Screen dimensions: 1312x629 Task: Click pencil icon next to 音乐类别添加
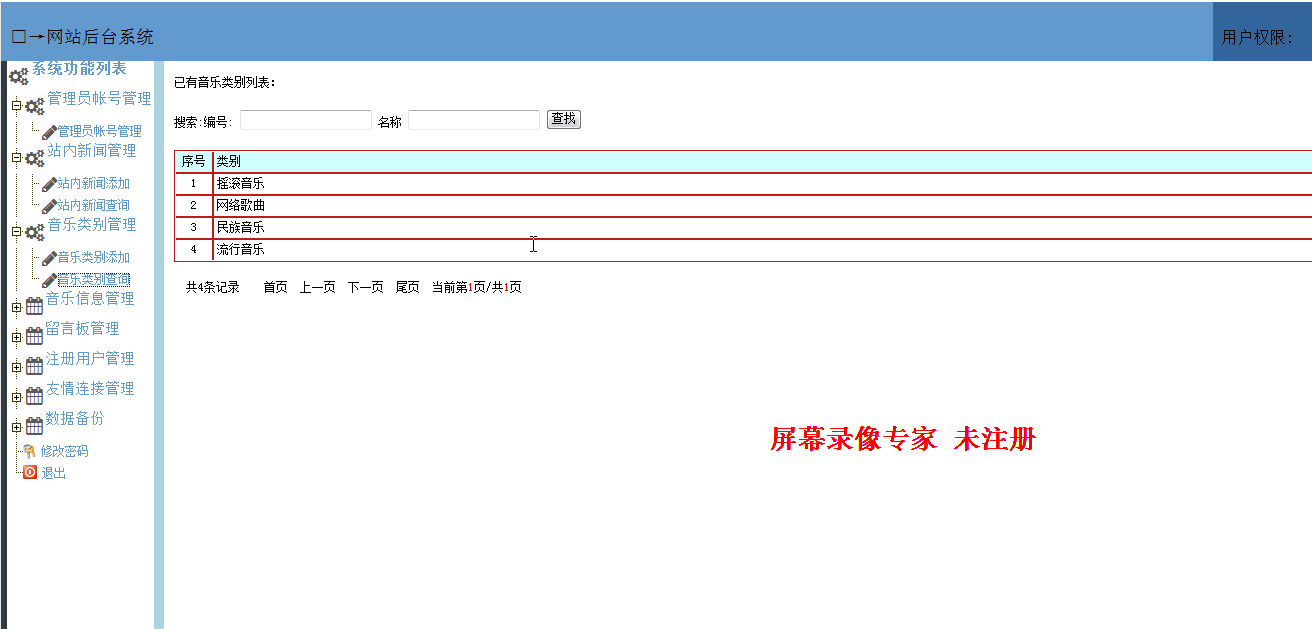tap(49, 258)
